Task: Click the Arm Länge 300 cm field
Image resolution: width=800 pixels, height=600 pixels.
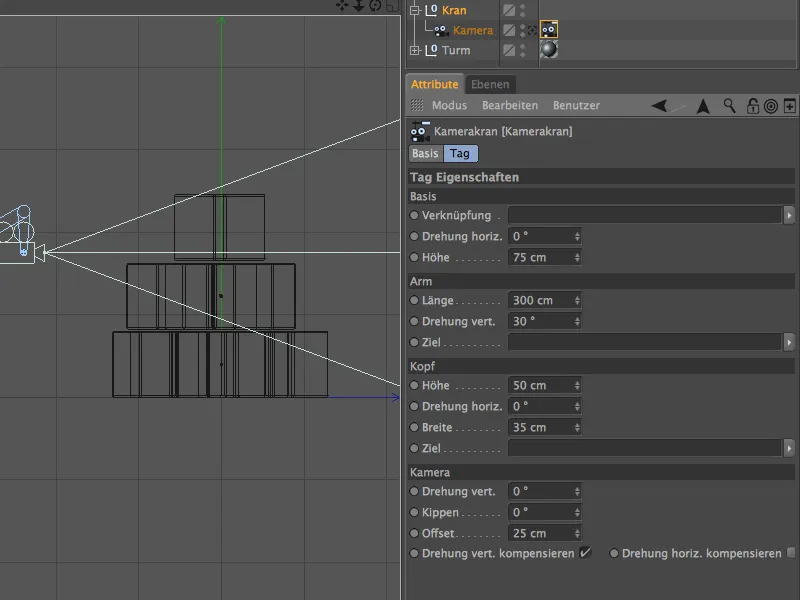Action: (544, 301)
